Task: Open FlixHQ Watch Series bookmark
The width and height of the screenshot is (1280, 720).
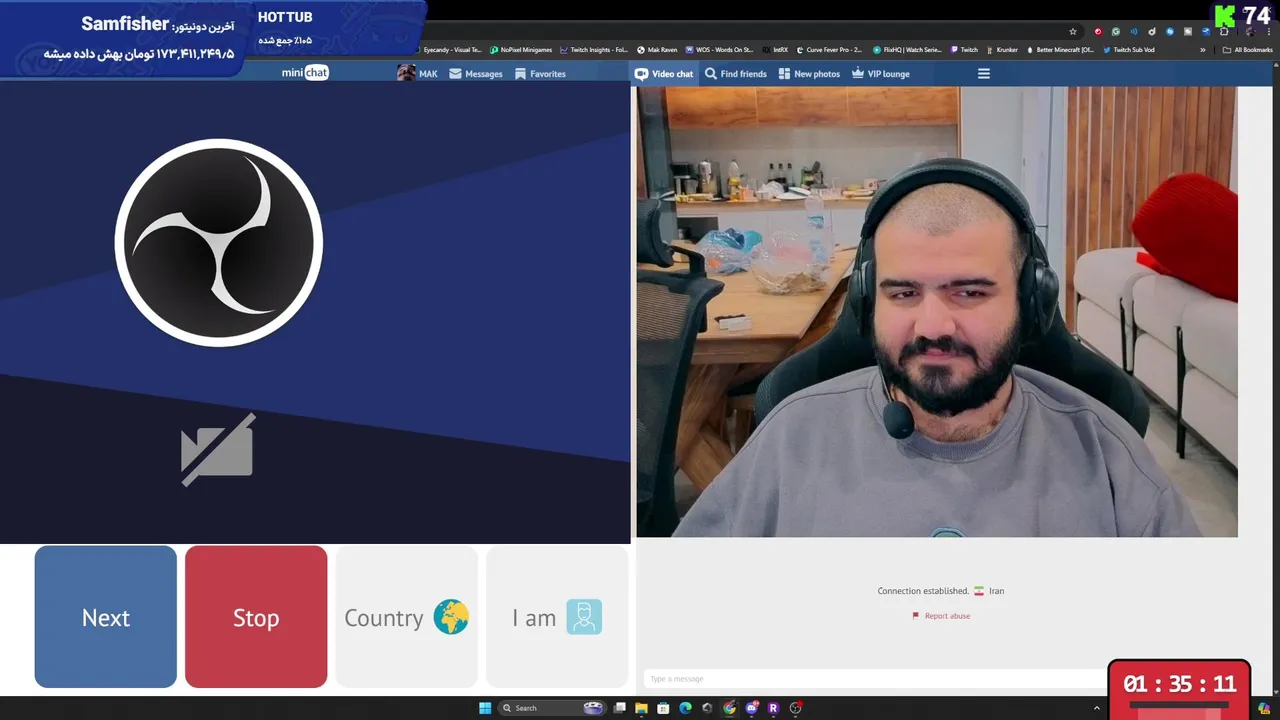Action: [x=907, y=50]
